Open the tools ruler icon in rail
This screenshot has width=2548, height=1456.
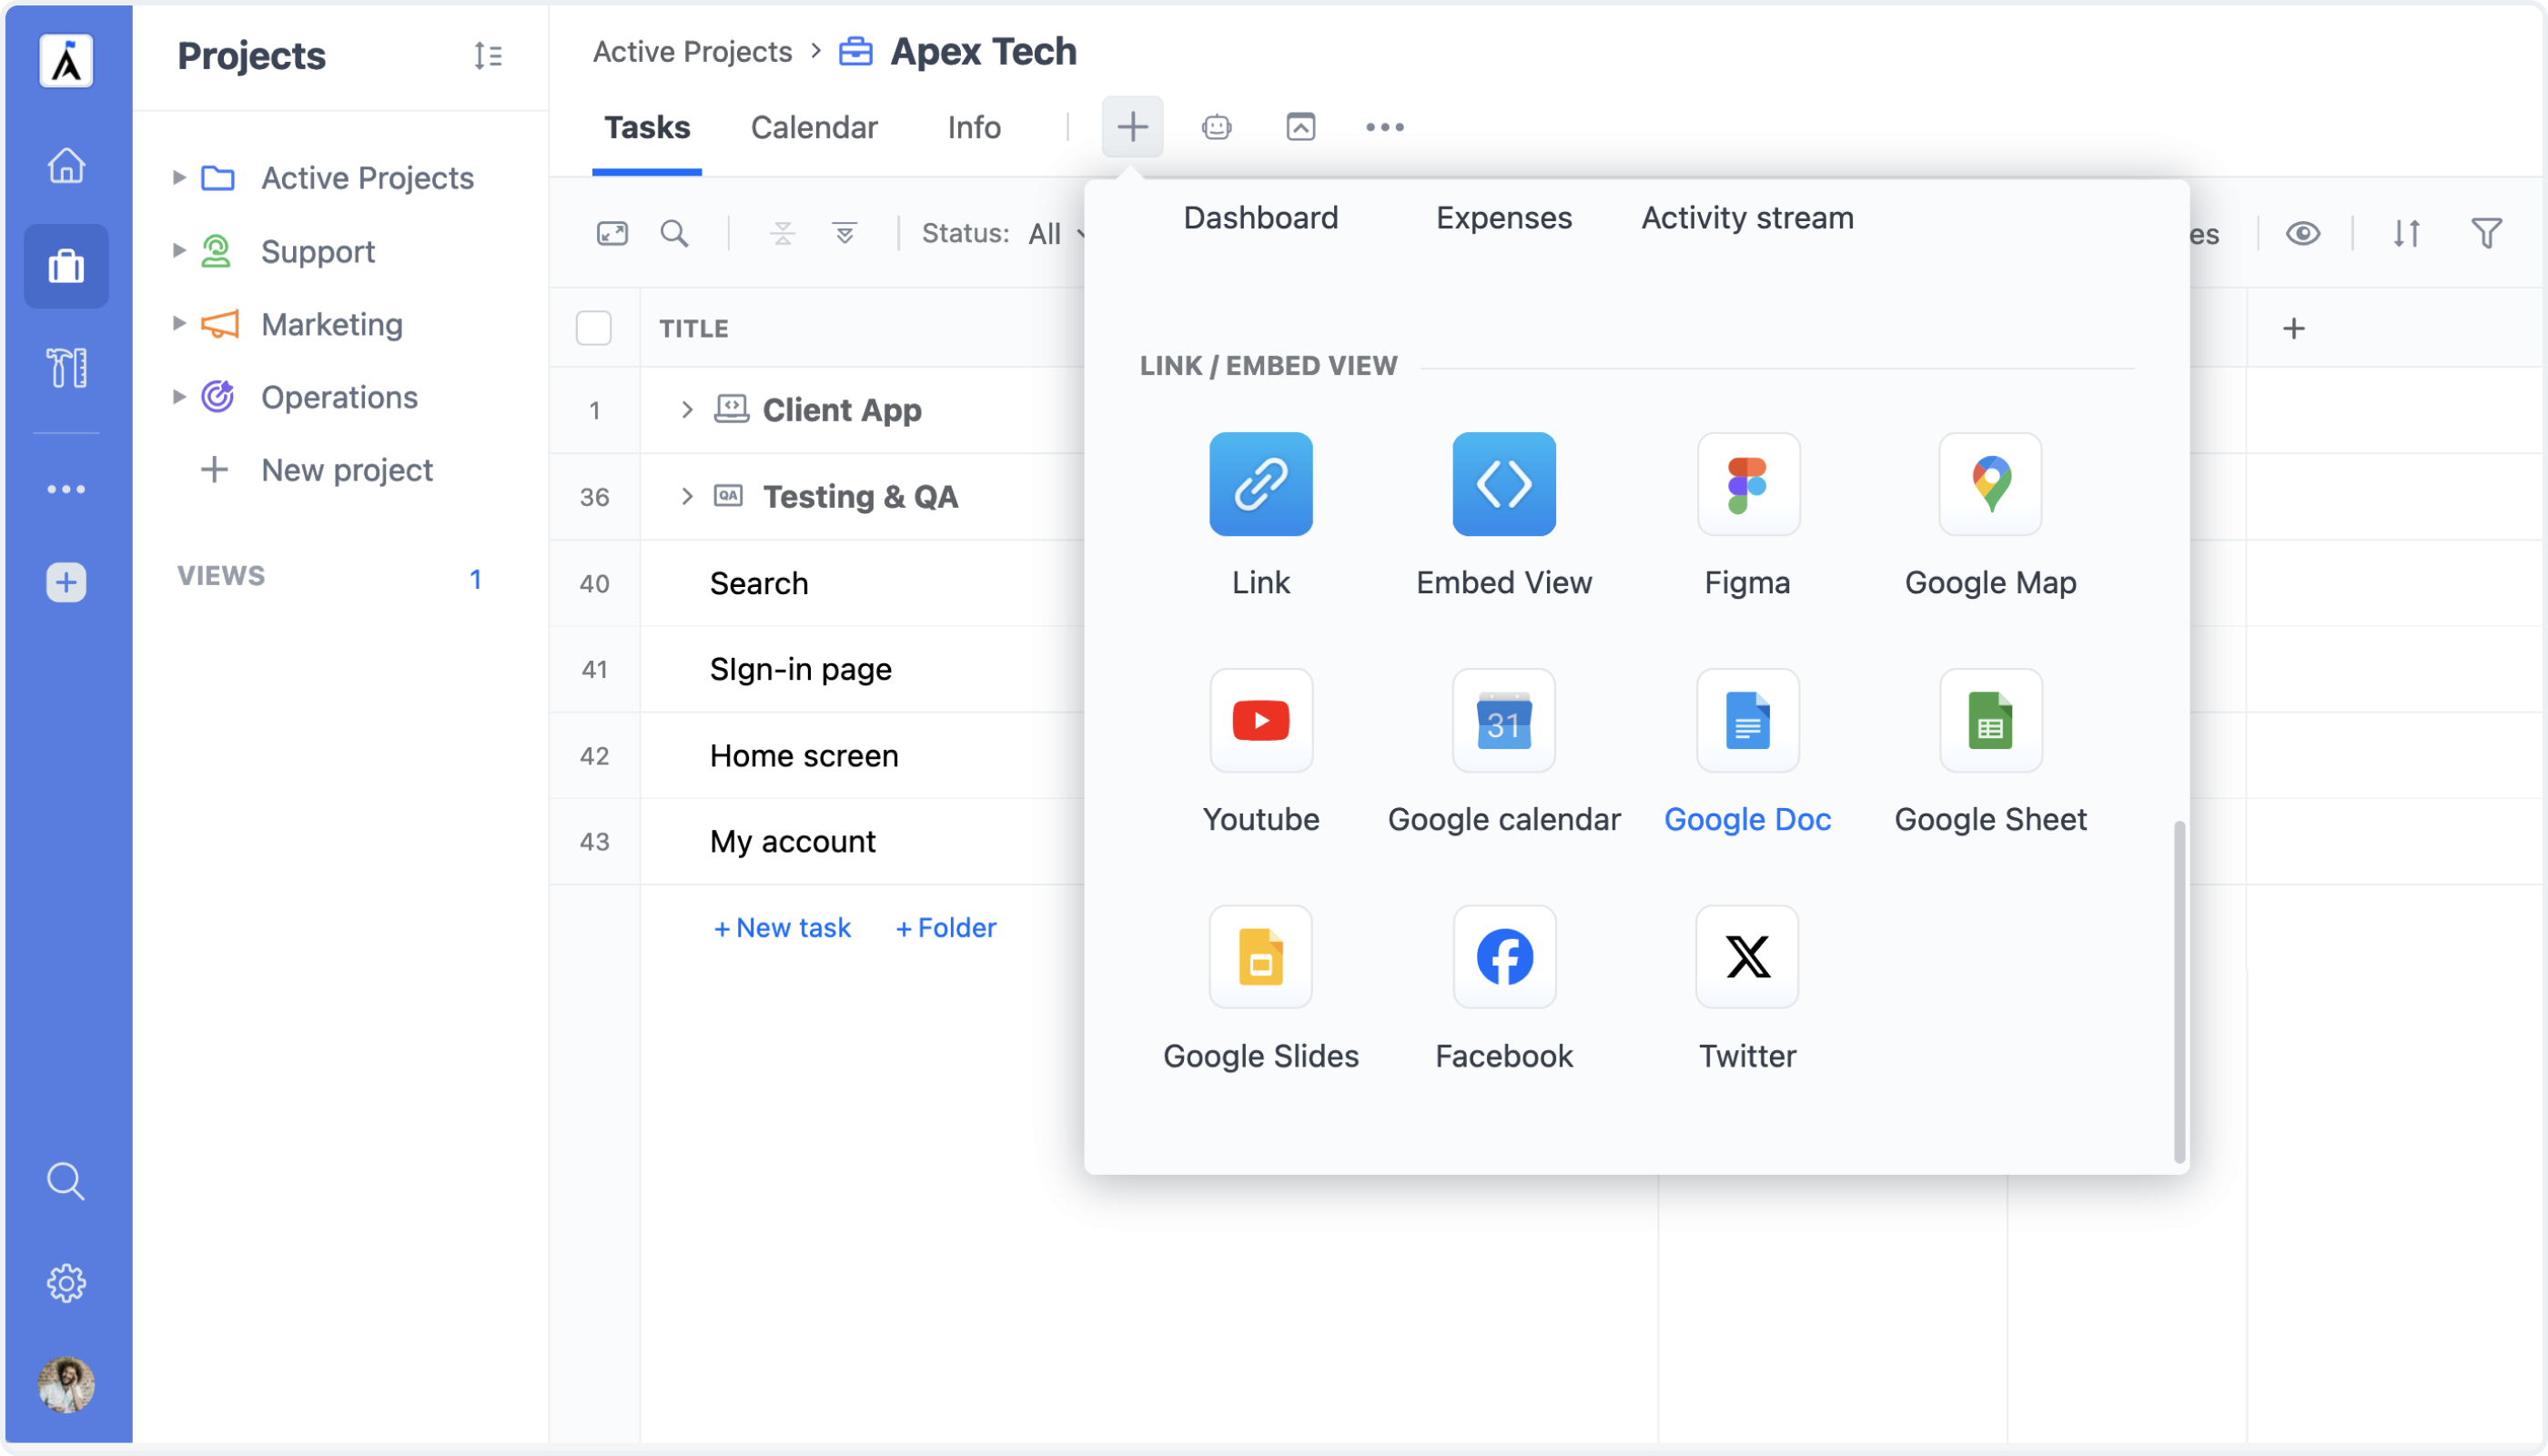[x=66, y=368]
